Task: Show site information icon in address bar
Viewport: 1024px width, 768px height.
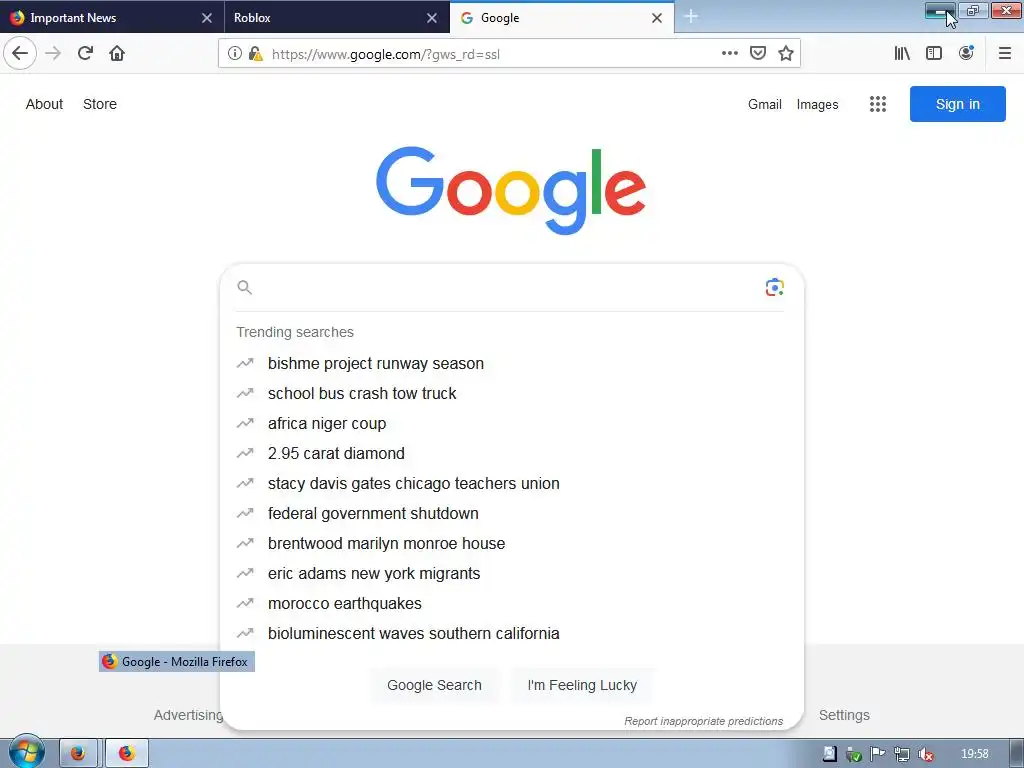Action: pyautogui.click(x=234, y=54)
